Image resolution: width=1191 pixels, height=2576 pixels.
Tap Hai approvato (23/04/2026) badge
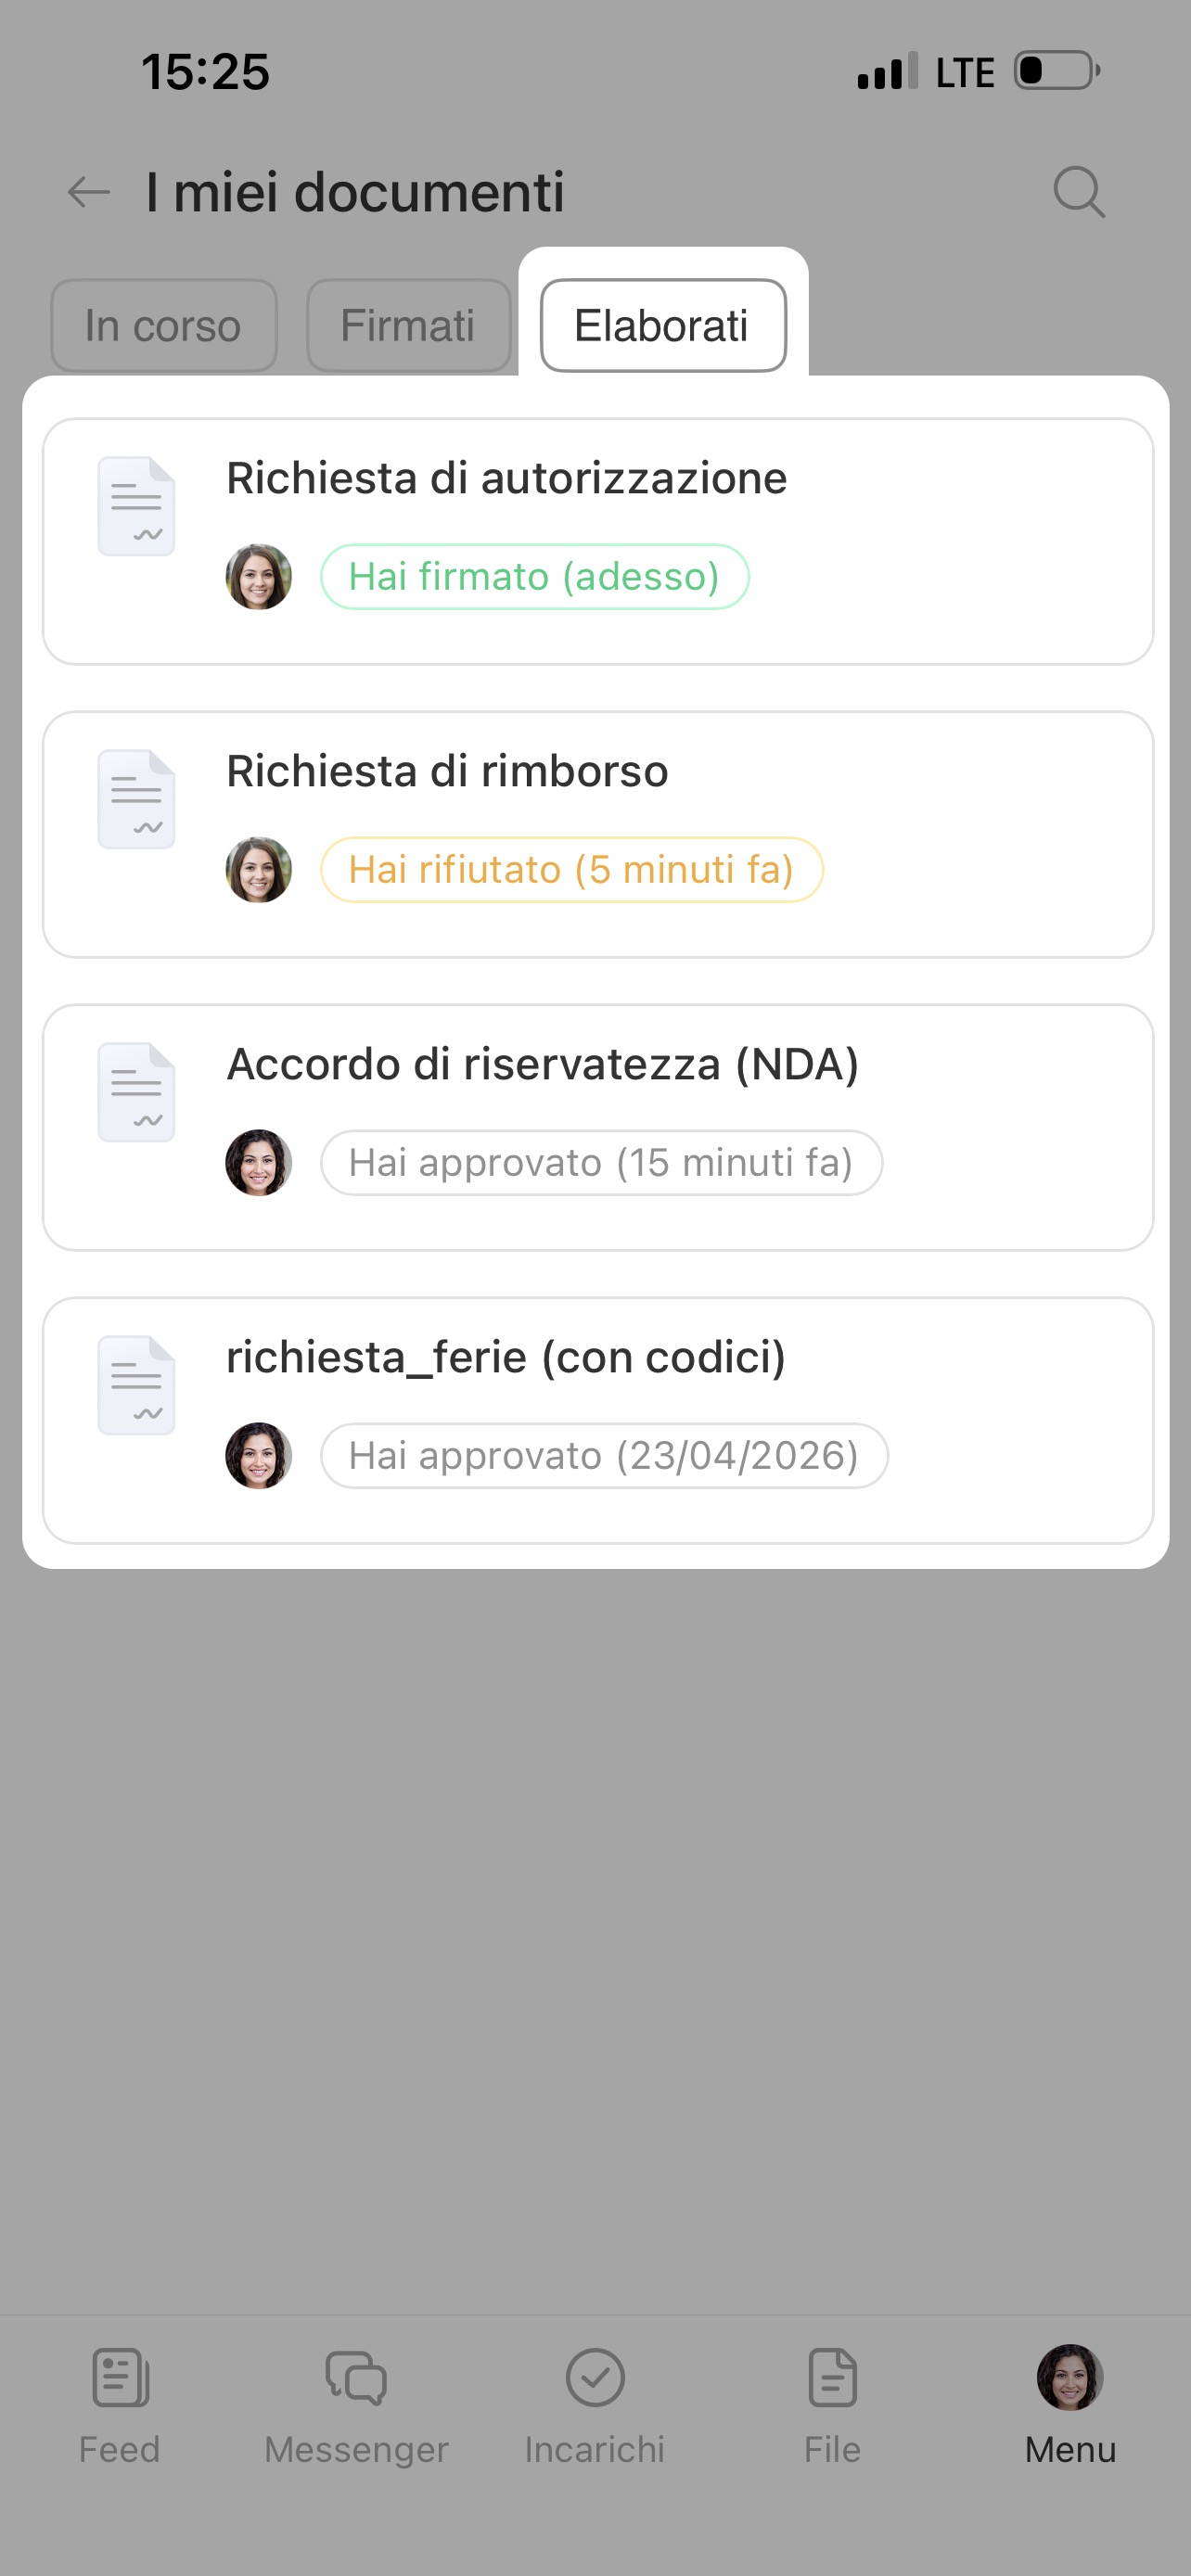[604, 1456]
